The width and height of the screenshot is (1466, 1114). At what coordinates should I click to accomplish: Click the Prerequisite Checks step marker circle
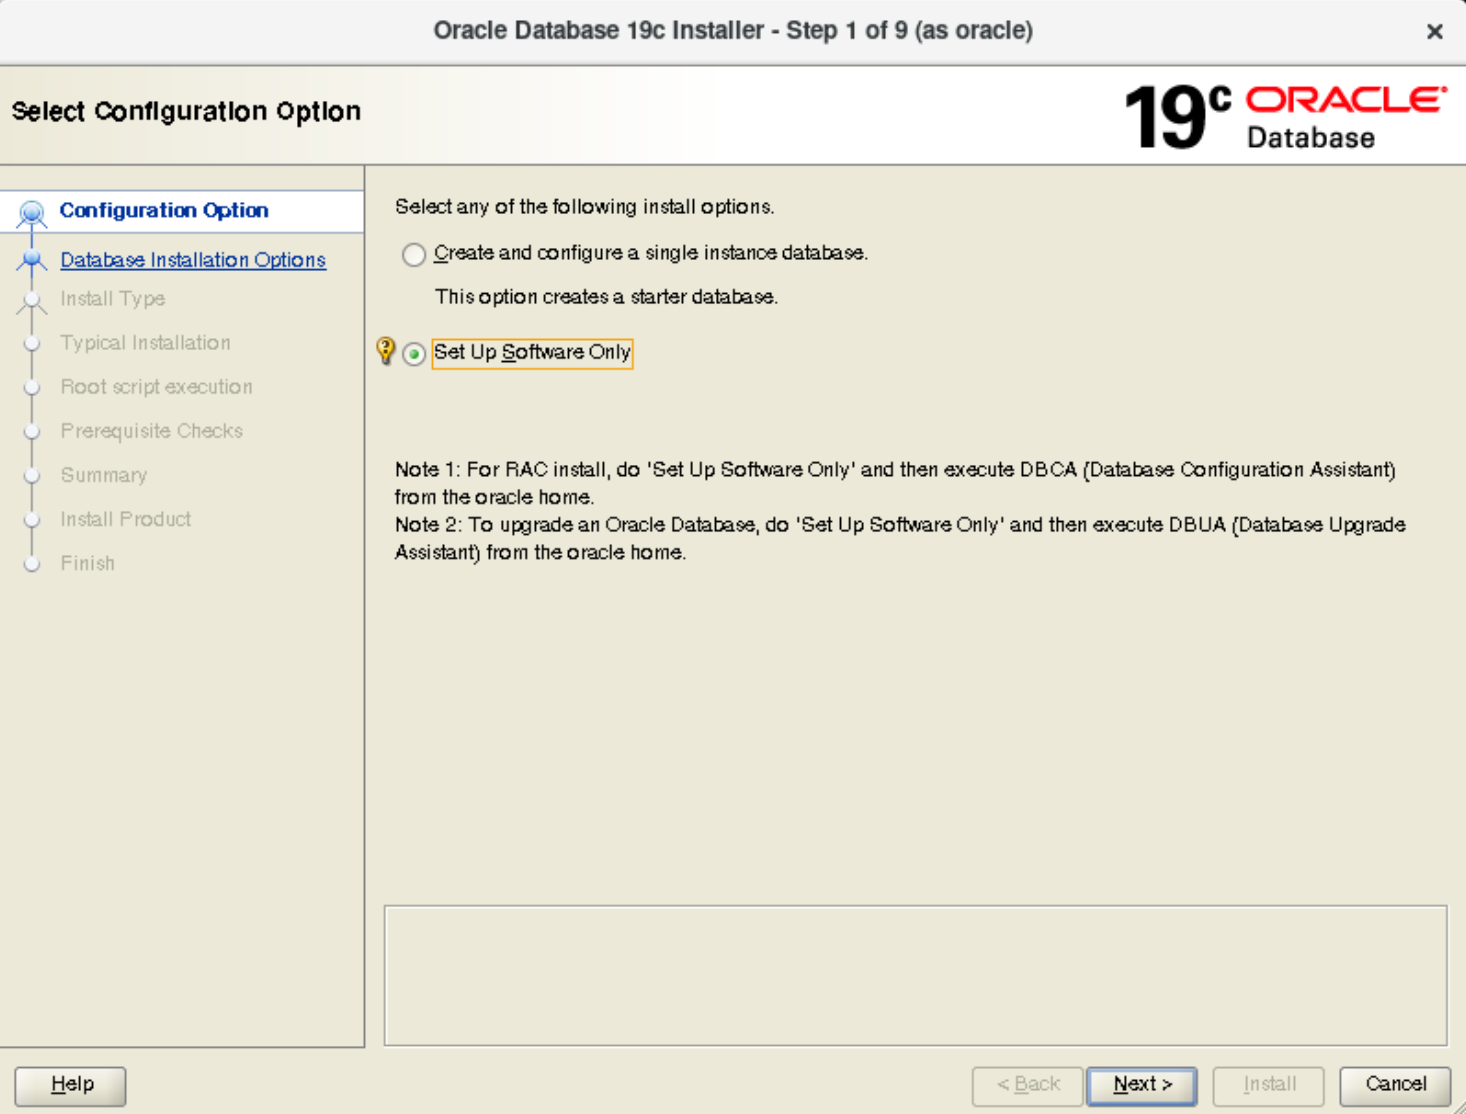32,432
